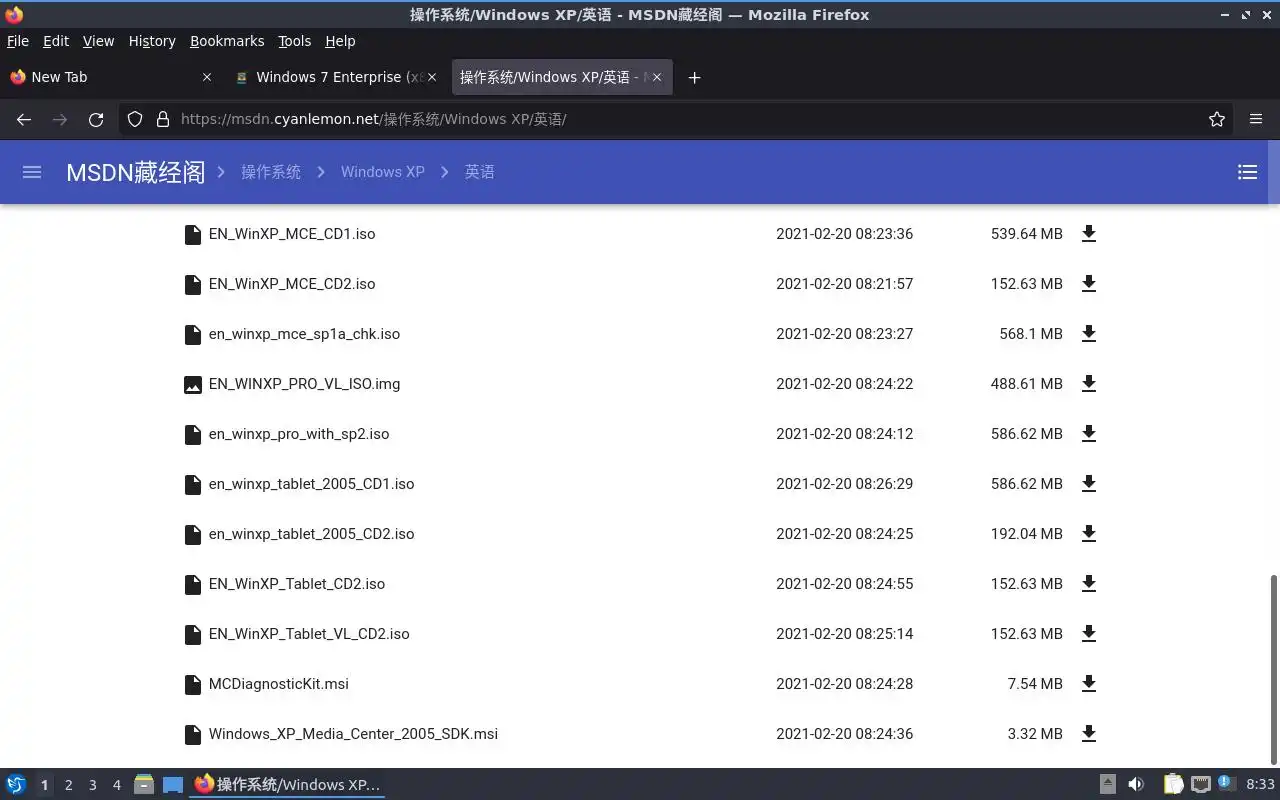Switch to workspace 4 in pager

click(116, 785)
